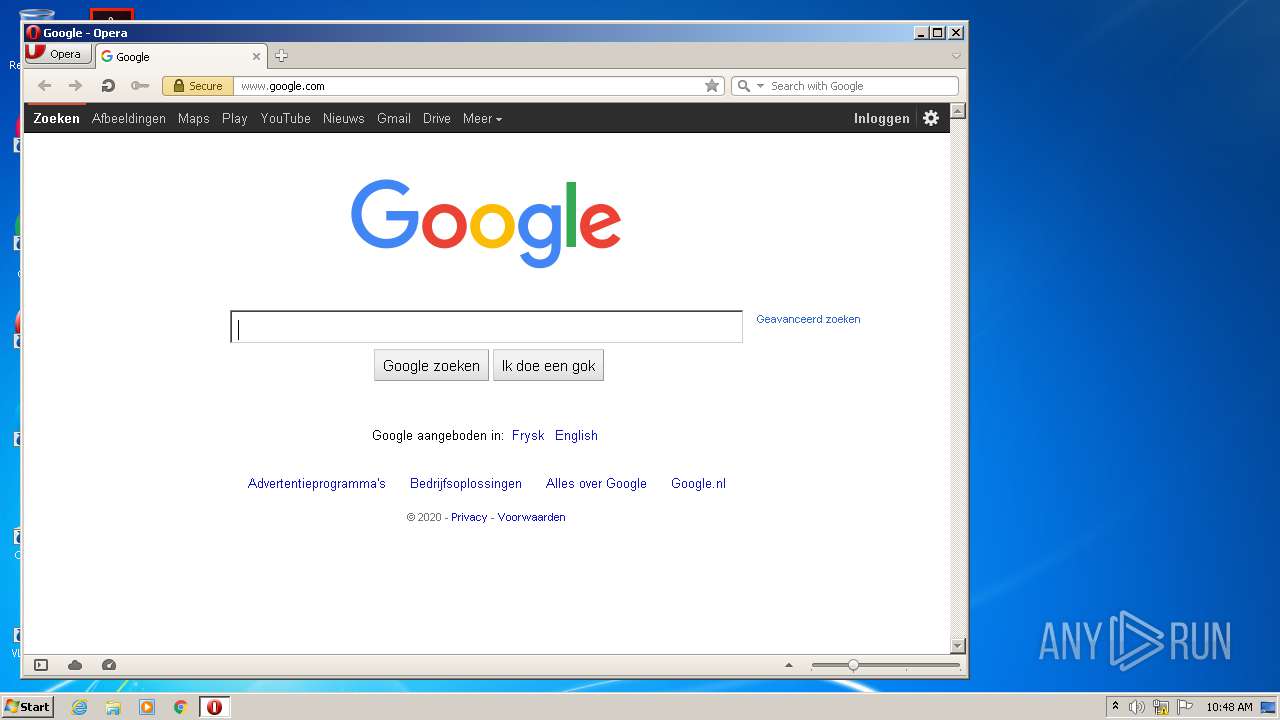Open Opera Link cloud icon
1280x720 pixels.
click(75, 665)
